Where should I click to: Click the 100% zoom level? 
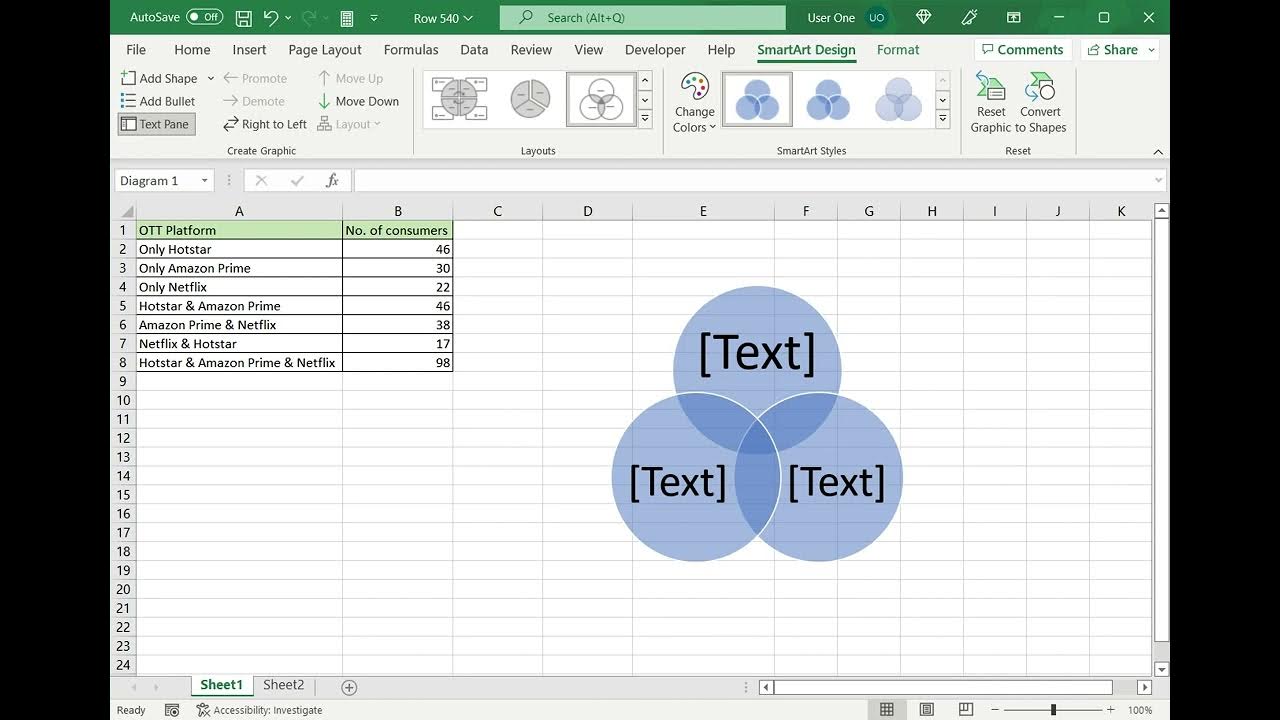(x=1140, y=710)
